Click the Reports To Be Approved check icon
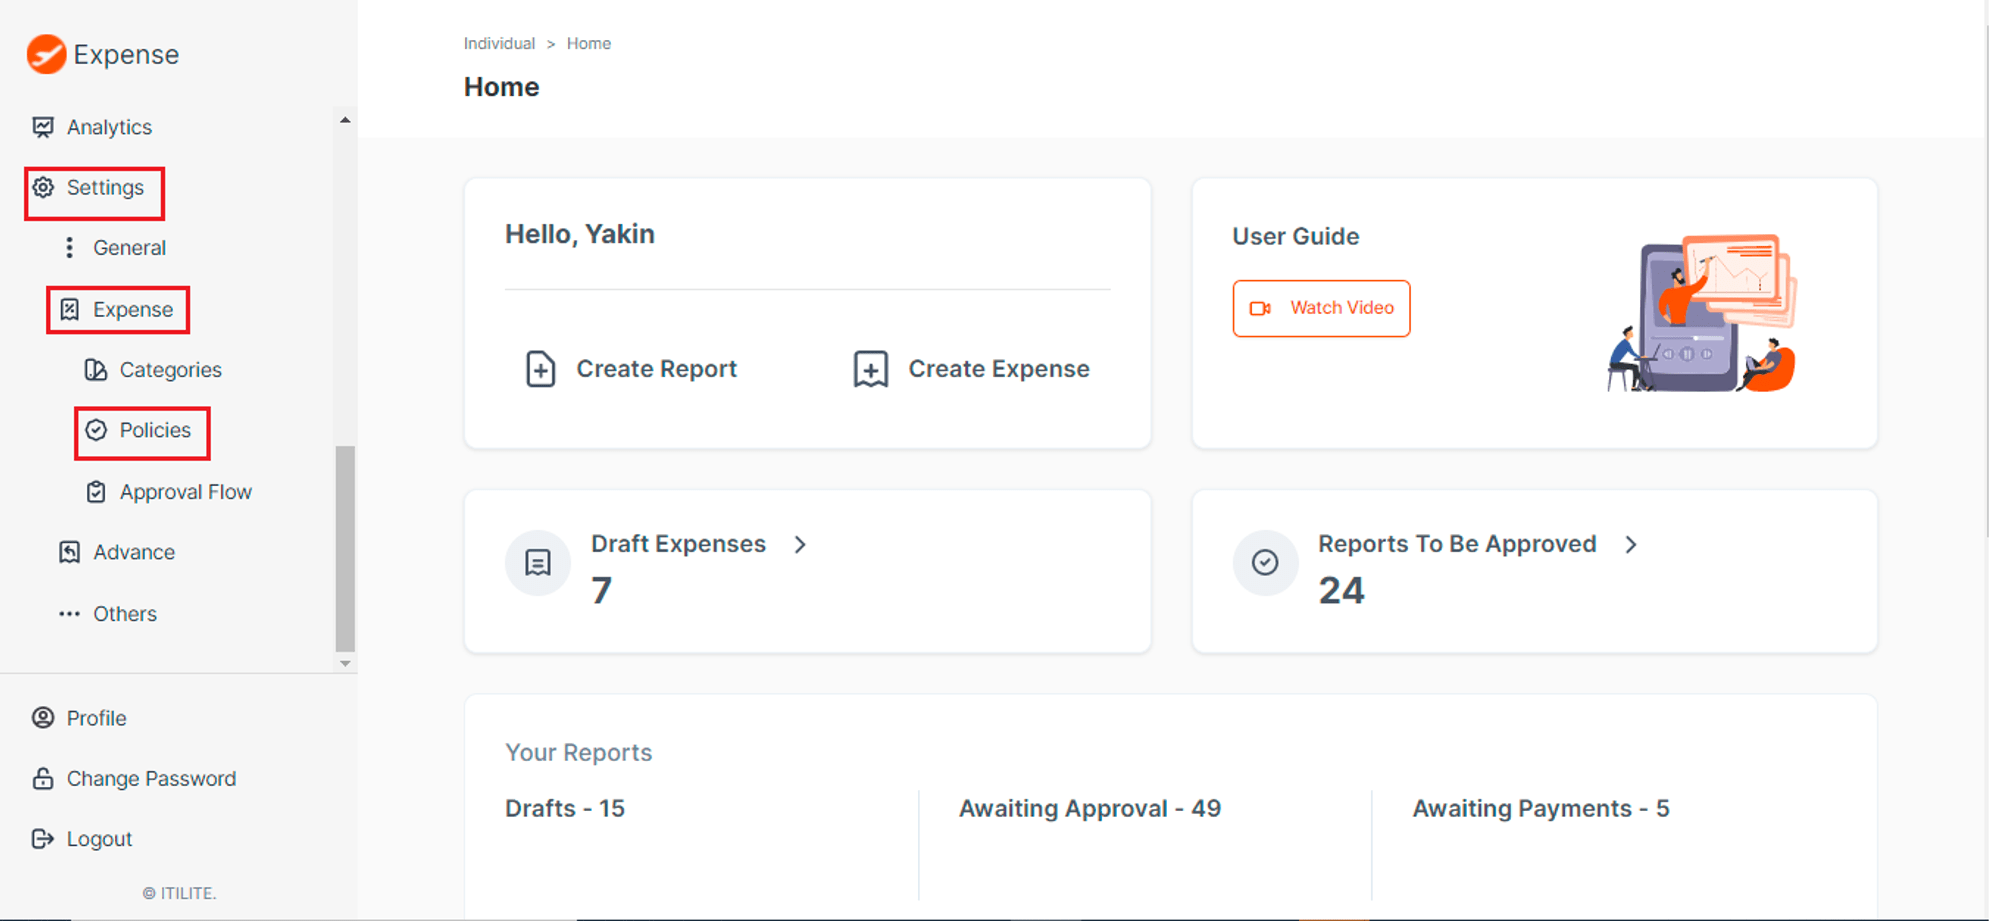Viewport: 2000px width, 921px height. coord(1265,563)
